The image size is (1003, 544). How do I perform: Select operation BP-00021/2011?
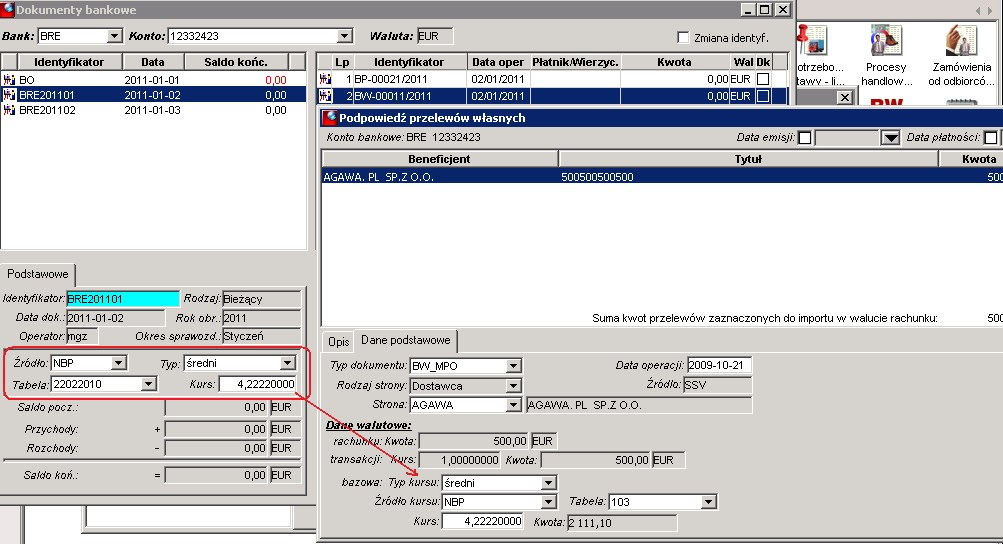coord(553,79)
